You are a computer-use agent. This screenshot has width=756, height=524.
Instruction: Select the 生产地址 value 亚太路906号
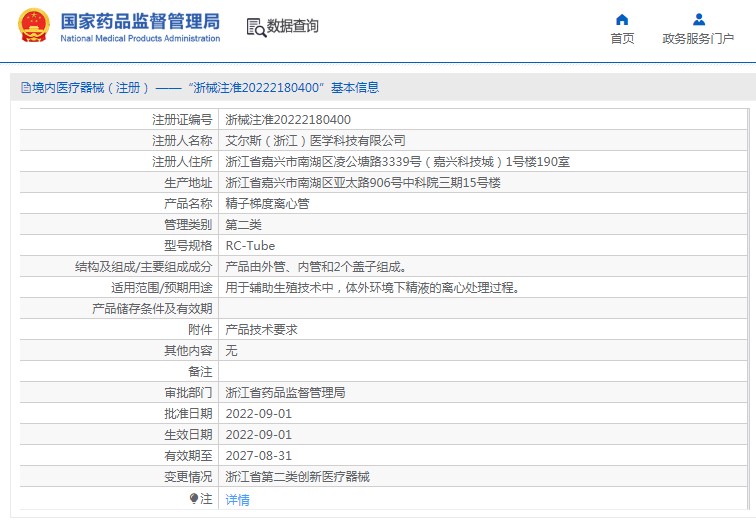363,183
